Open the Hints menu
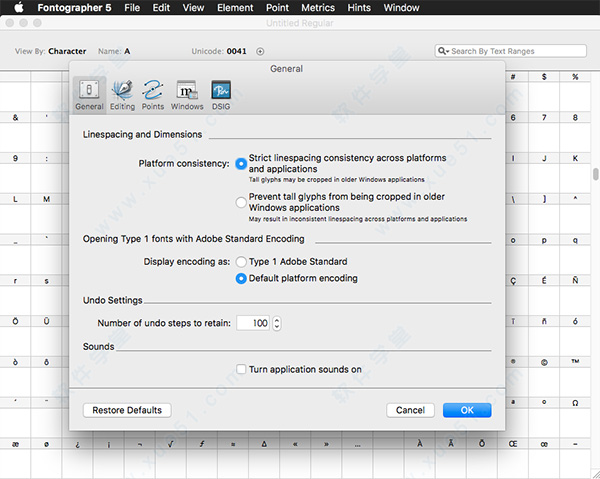600x479 pixels. [359, 8]
